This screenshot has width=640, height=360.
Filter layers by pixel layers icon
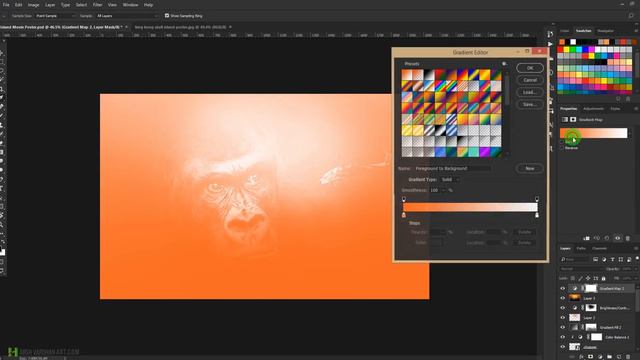pyautogui.click(x=596, y=259)
